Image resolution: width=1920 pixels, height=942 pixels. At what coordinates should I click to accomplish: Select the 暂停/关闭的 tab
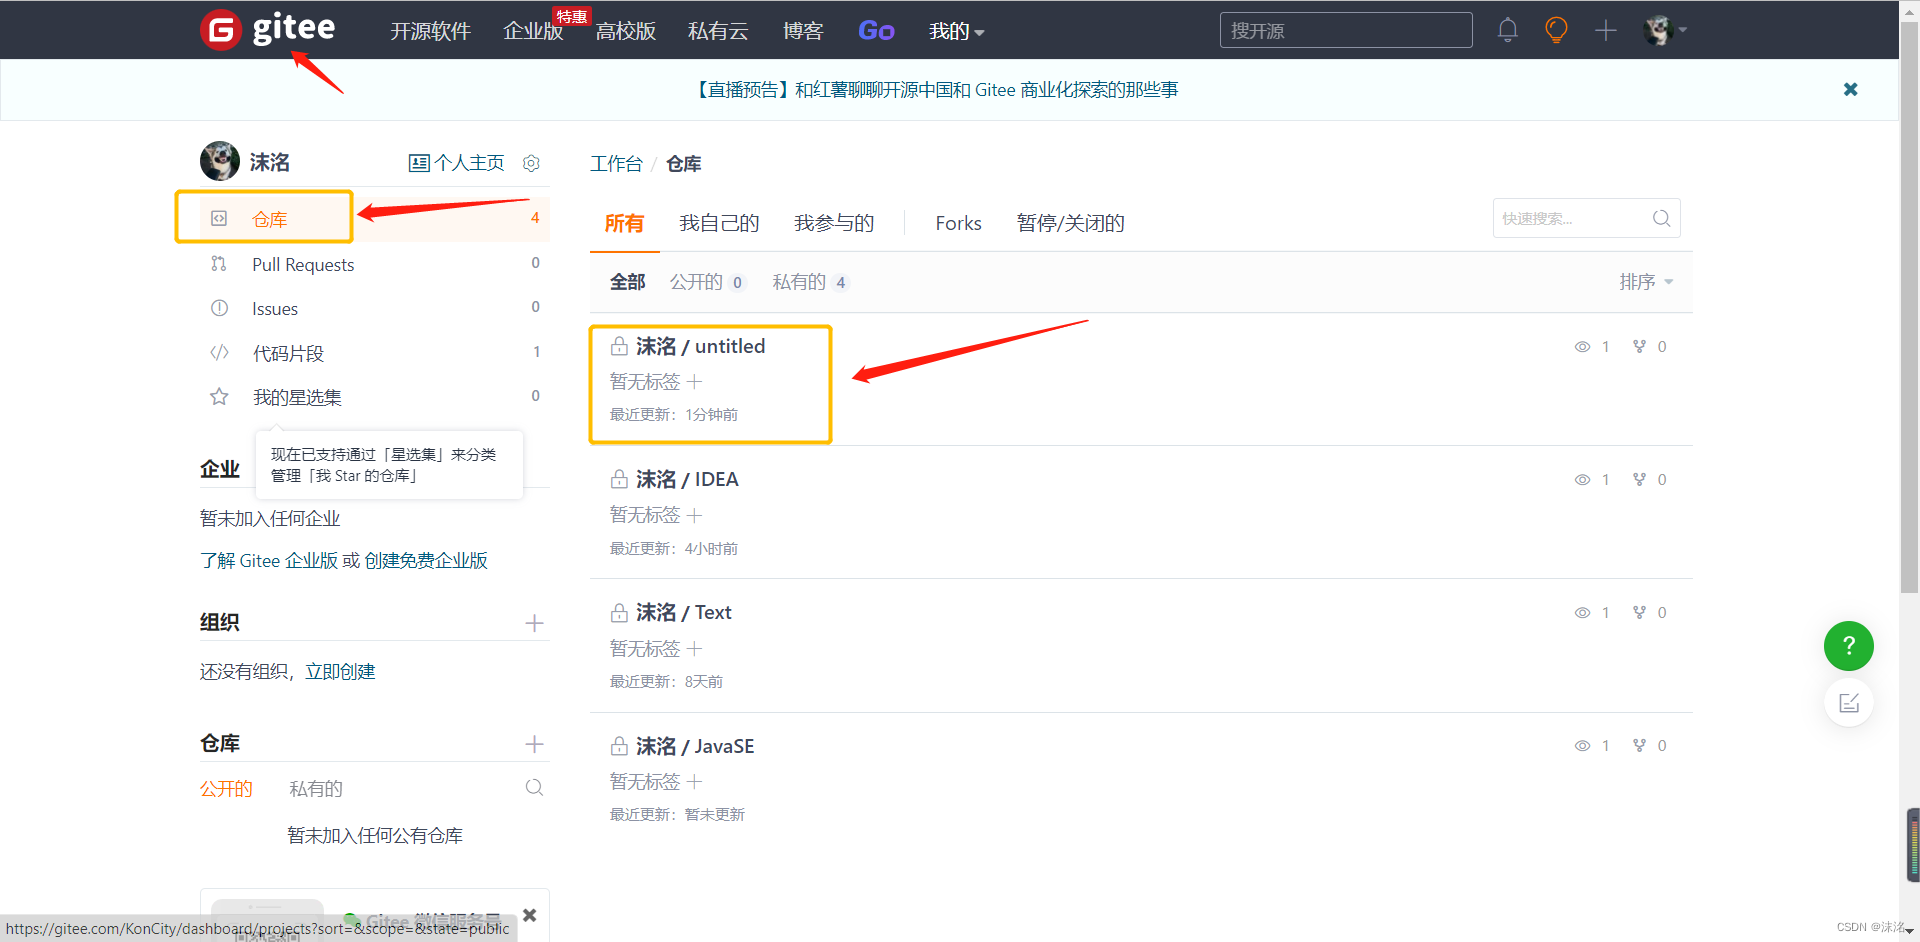[x=1070, y=223]
